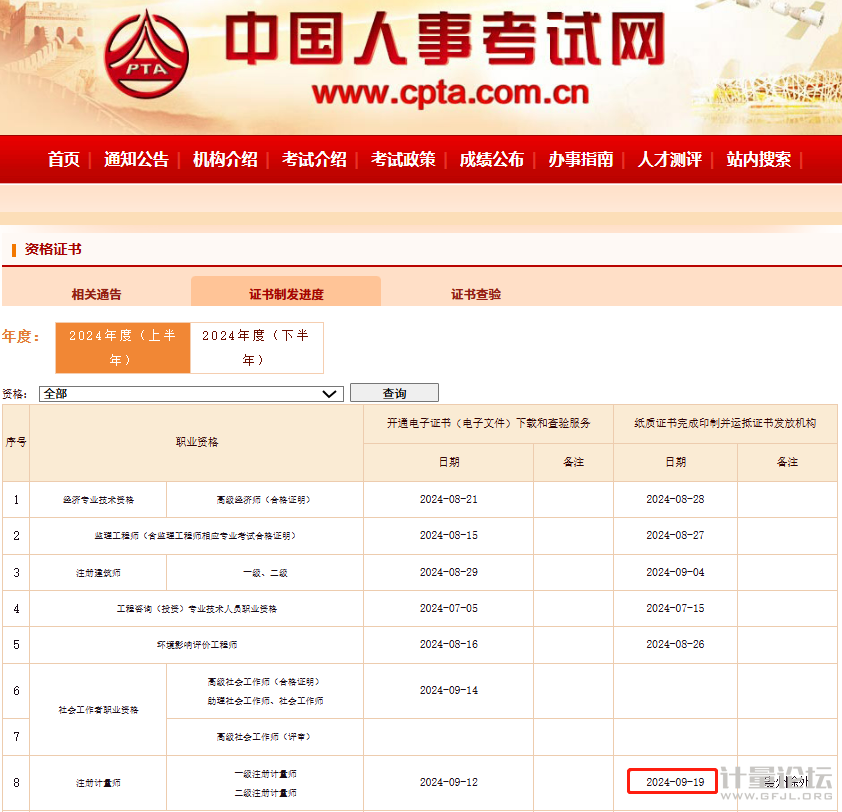Click 一级注册计量师 text in row 8
842x812 pixels.
tap(265, 774)
